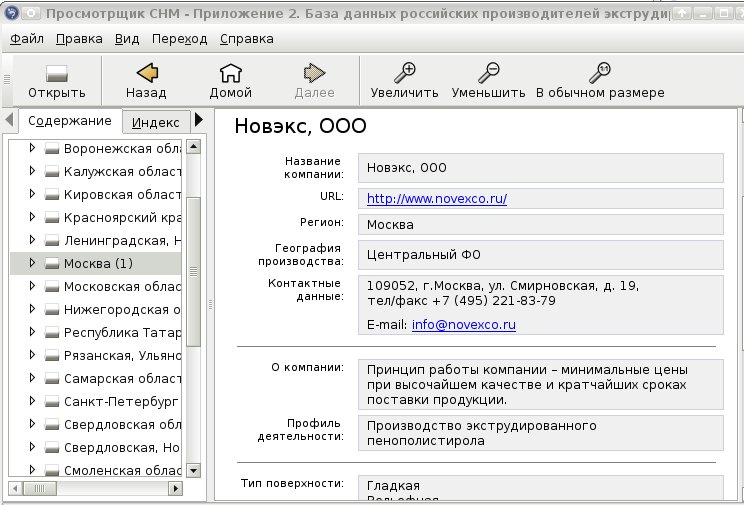Click the book icon beside Самарская область
The height and width of the screenshot is (505, 744).
click(52, 379)
